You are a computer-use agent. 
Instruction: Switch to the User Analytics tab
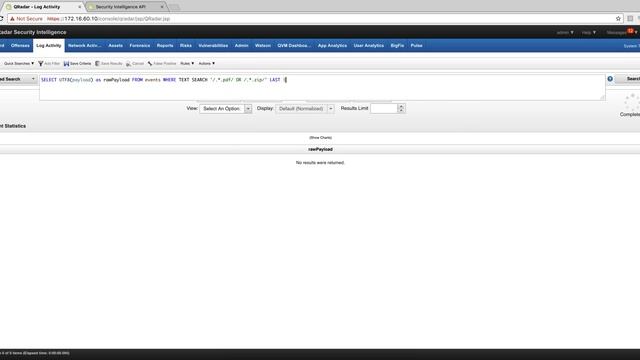[369, 46]
